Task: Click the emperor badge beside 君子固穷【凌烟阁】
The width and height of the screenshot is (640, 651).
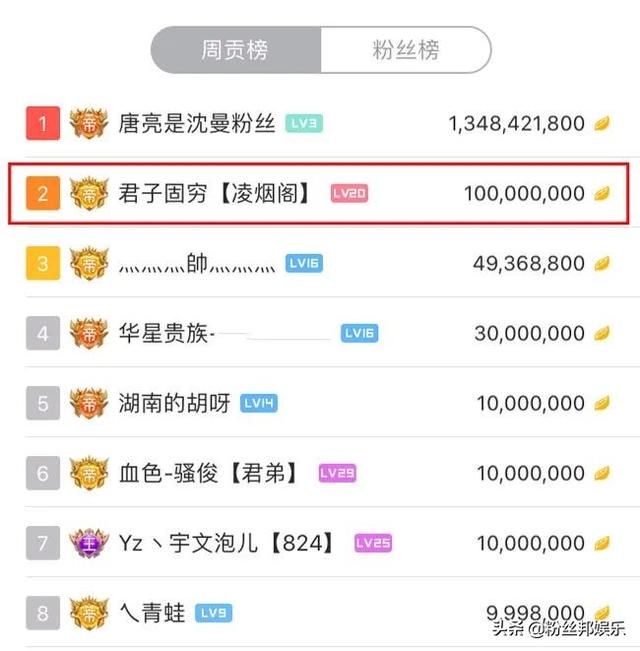Action: coord(89,193)
